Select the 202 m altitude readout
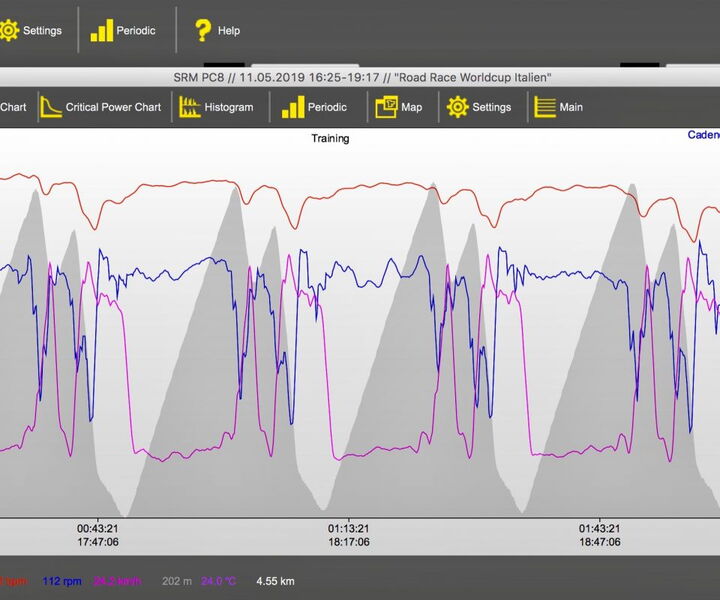Screen dimensions: 720x600 coord(176,580)
